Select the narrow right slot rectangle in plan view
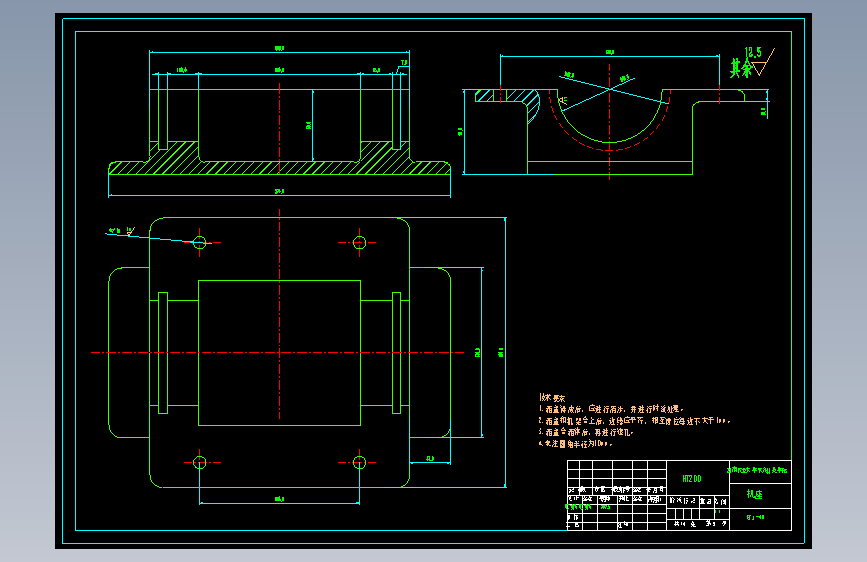 (x=396, y=353)
